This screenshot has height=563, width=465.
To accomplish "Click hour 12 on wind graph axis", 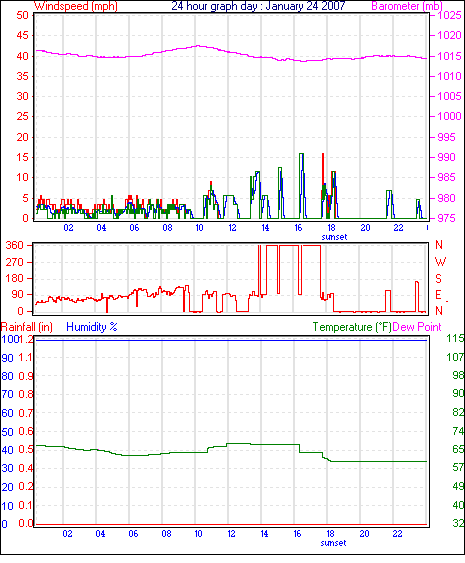I will 232,228.
